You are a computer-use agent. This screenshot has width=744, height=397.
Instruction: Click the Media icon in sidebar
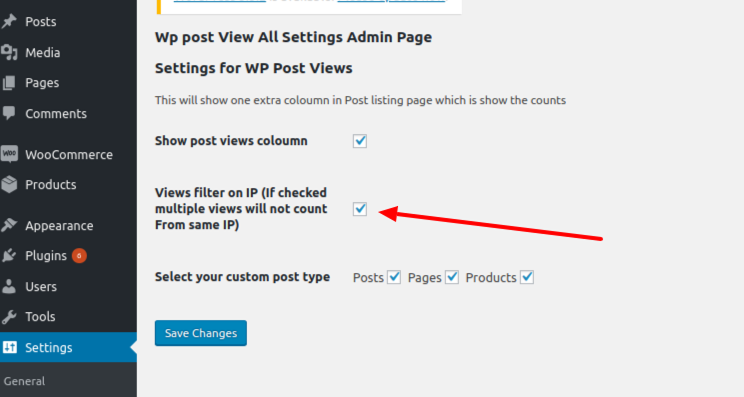pyautogui.click(x=9, y=52)
